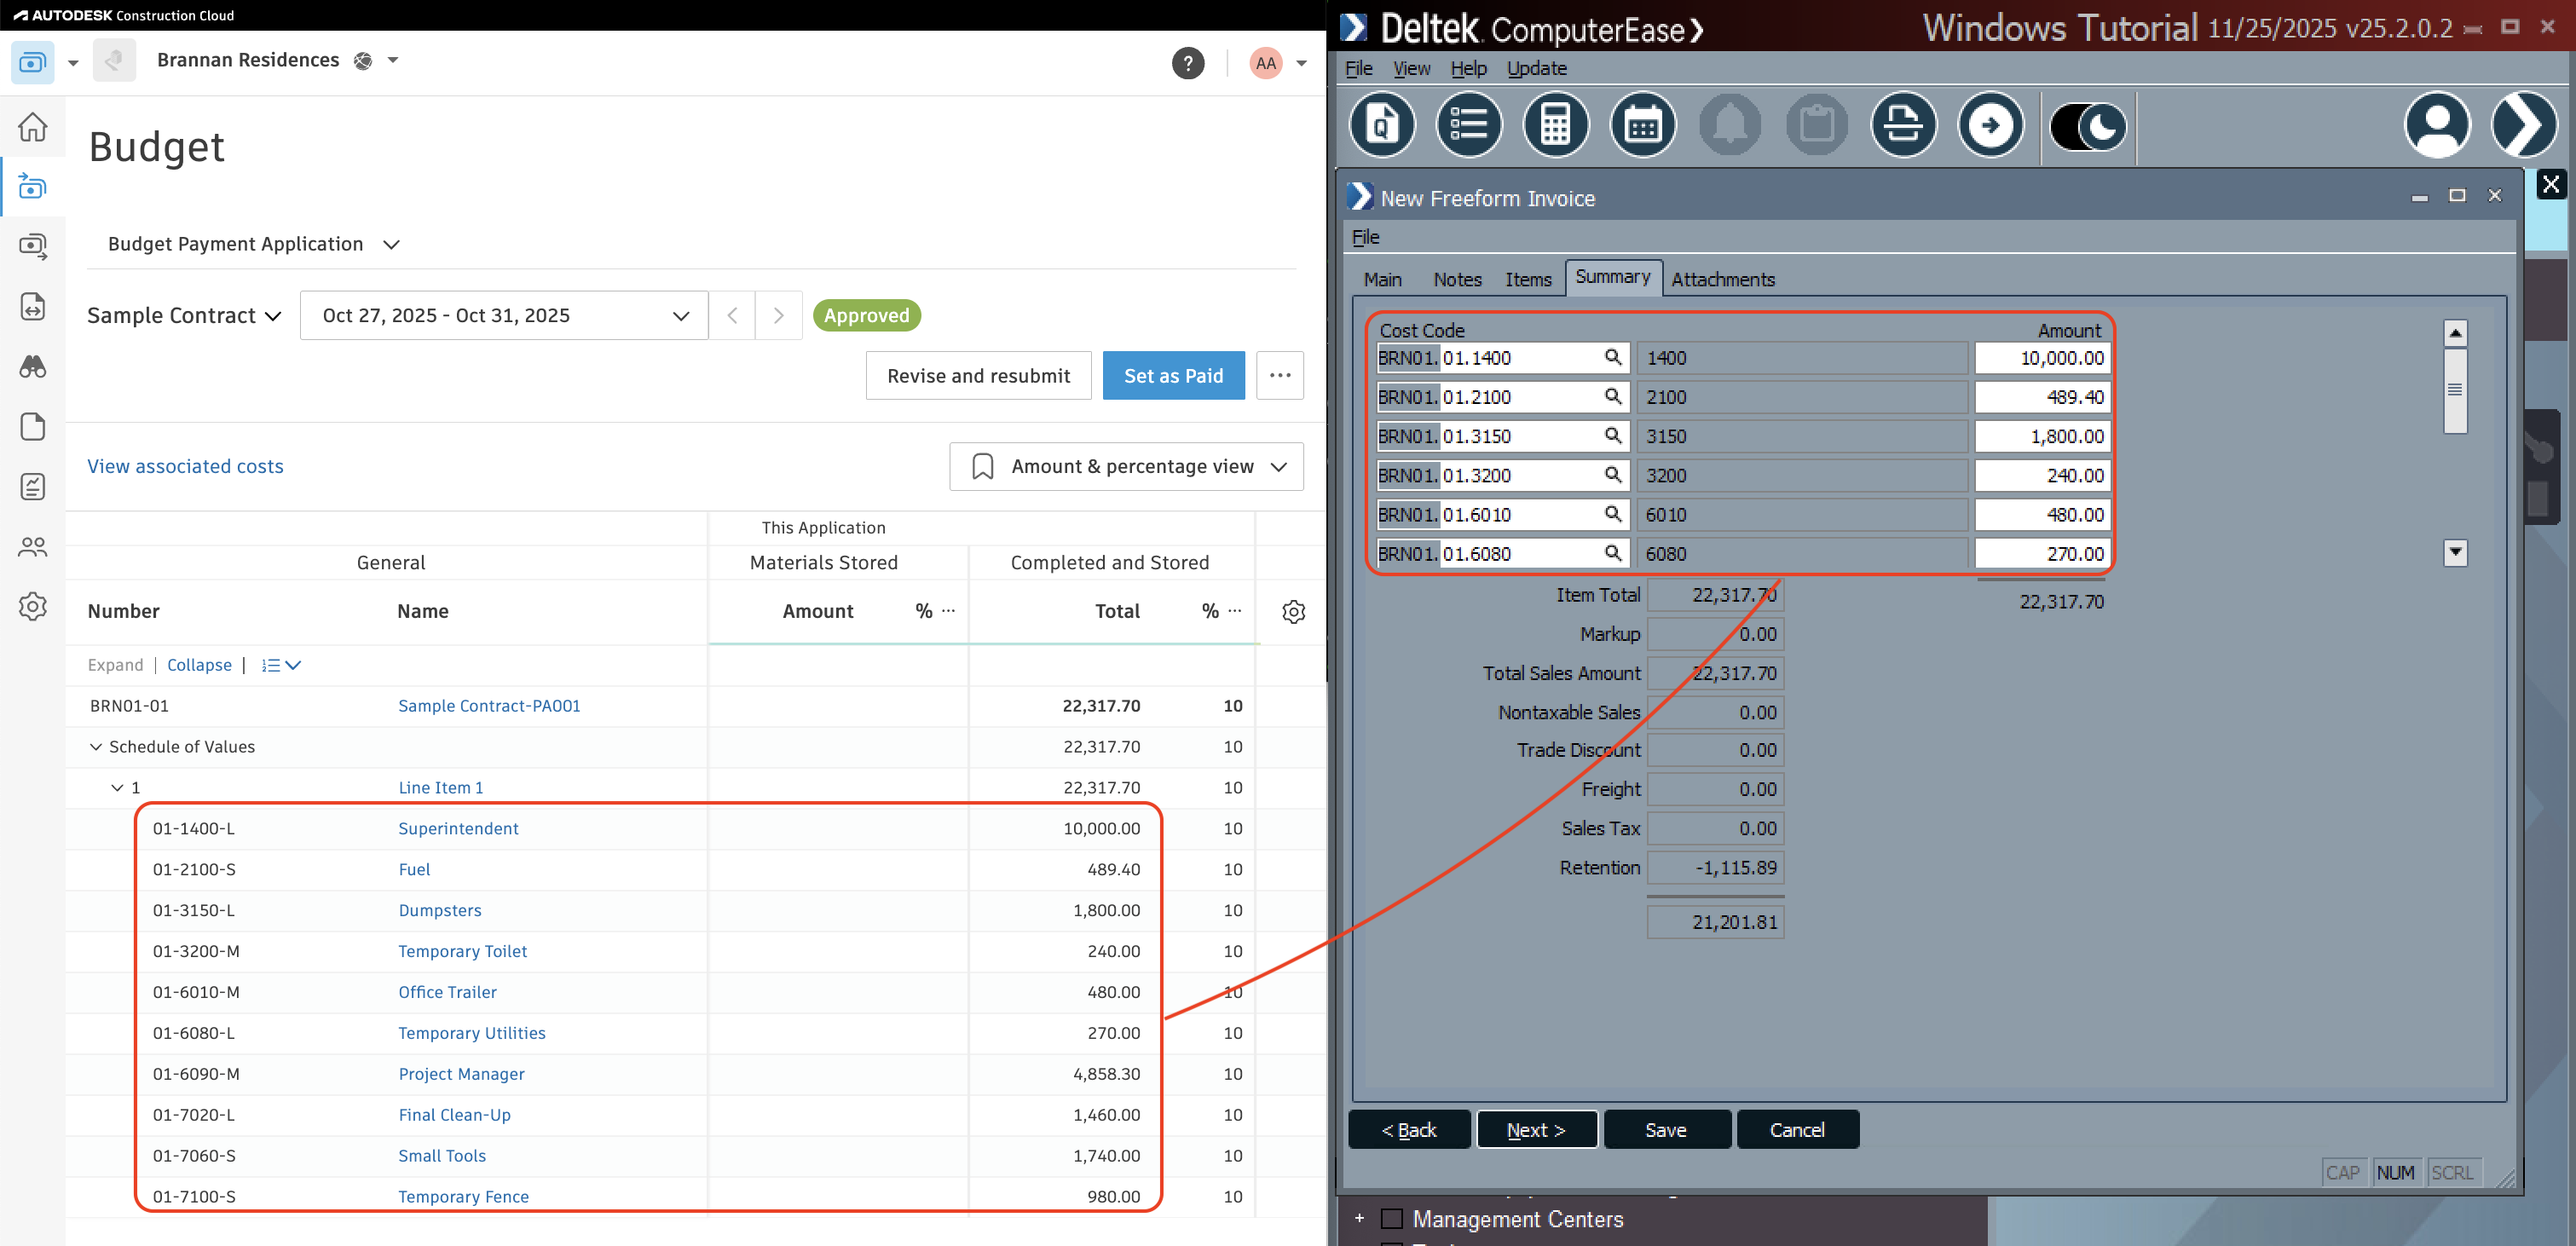2576x1246 pixels.
Task: Open the Sample Contract dropdown
Action: click(x=184, y=316)
